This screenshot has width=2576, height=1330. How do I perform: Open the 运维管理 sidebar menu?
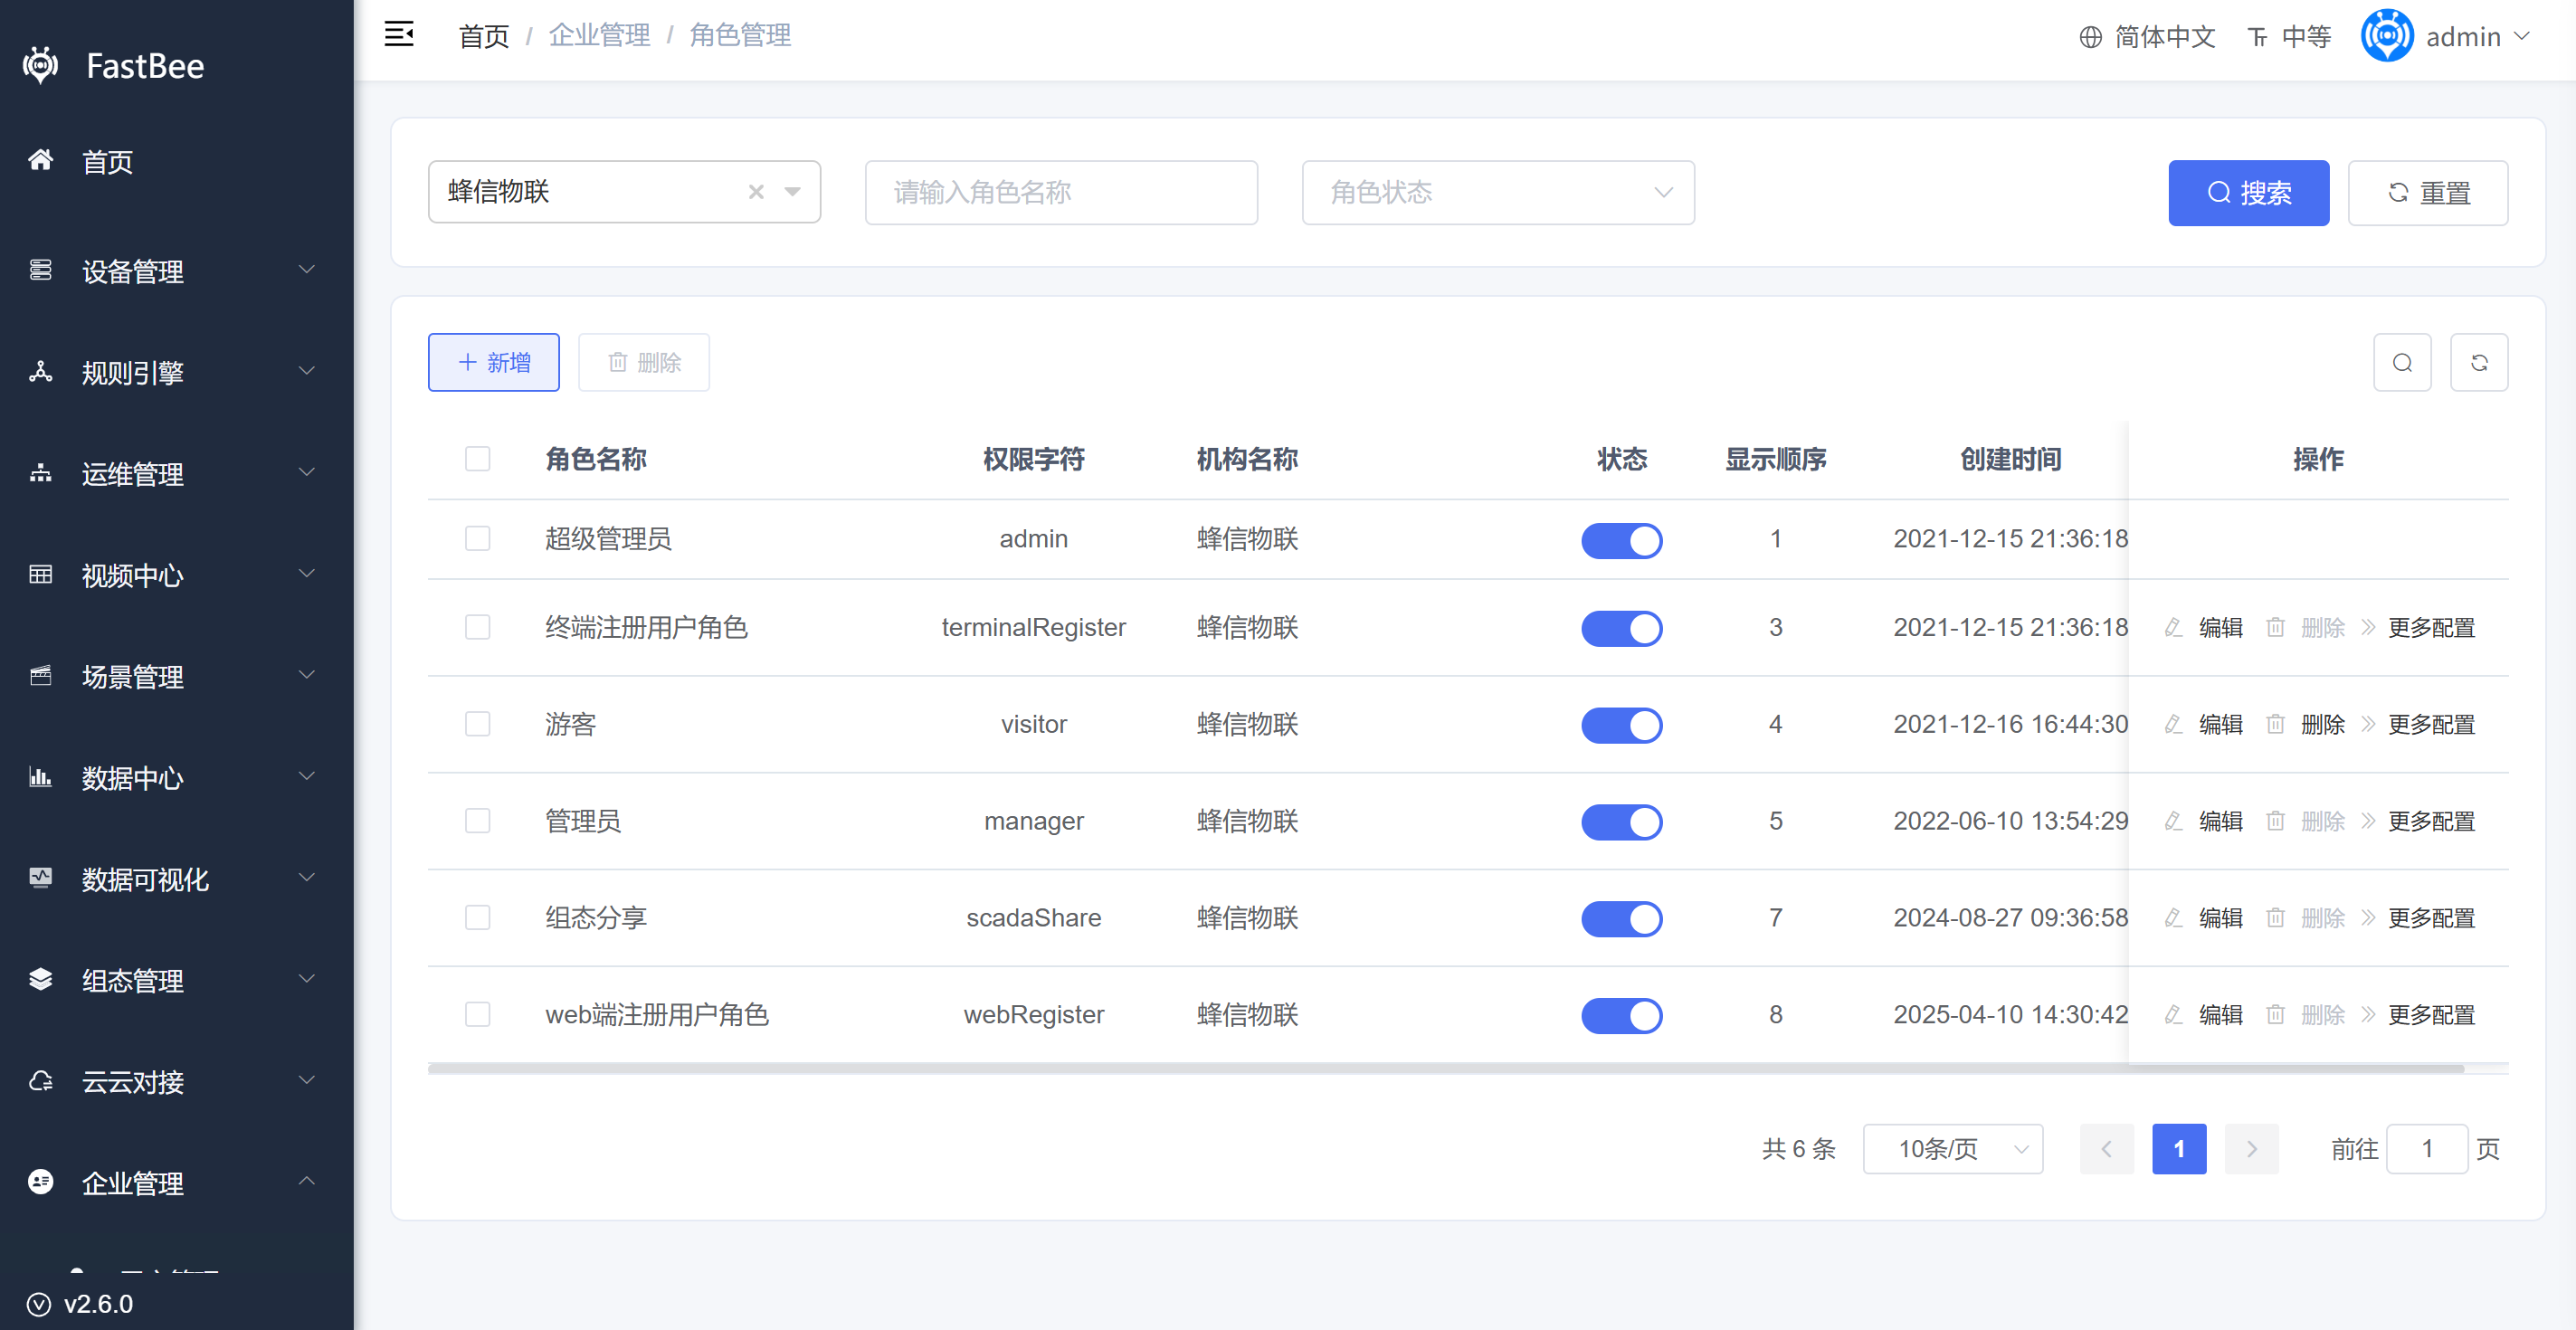pos(177,474)
